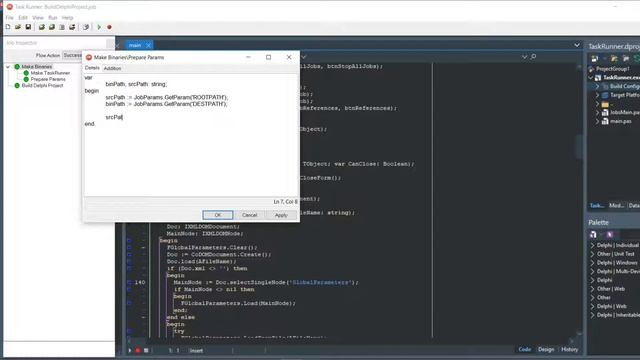Click the Open folder icon in Task Runner toolbar

click(x=18, y=27)
